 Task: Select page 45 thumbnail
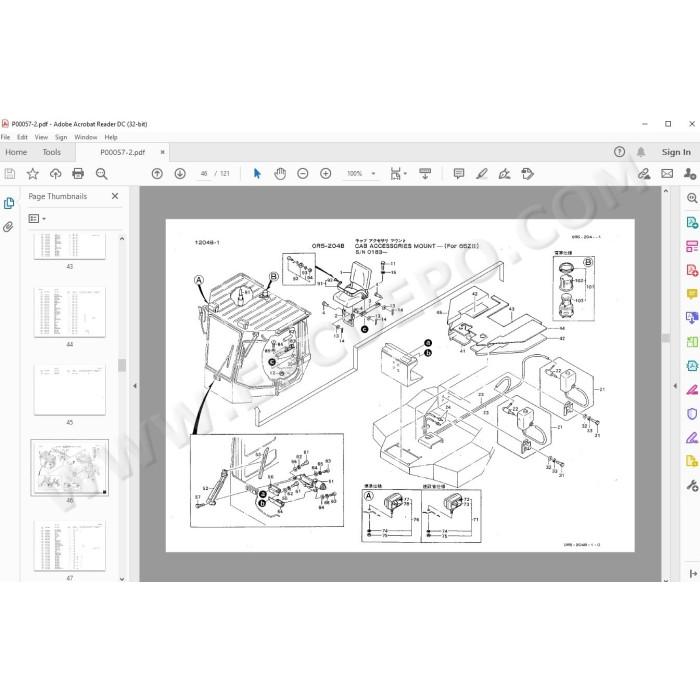(70, 390)
